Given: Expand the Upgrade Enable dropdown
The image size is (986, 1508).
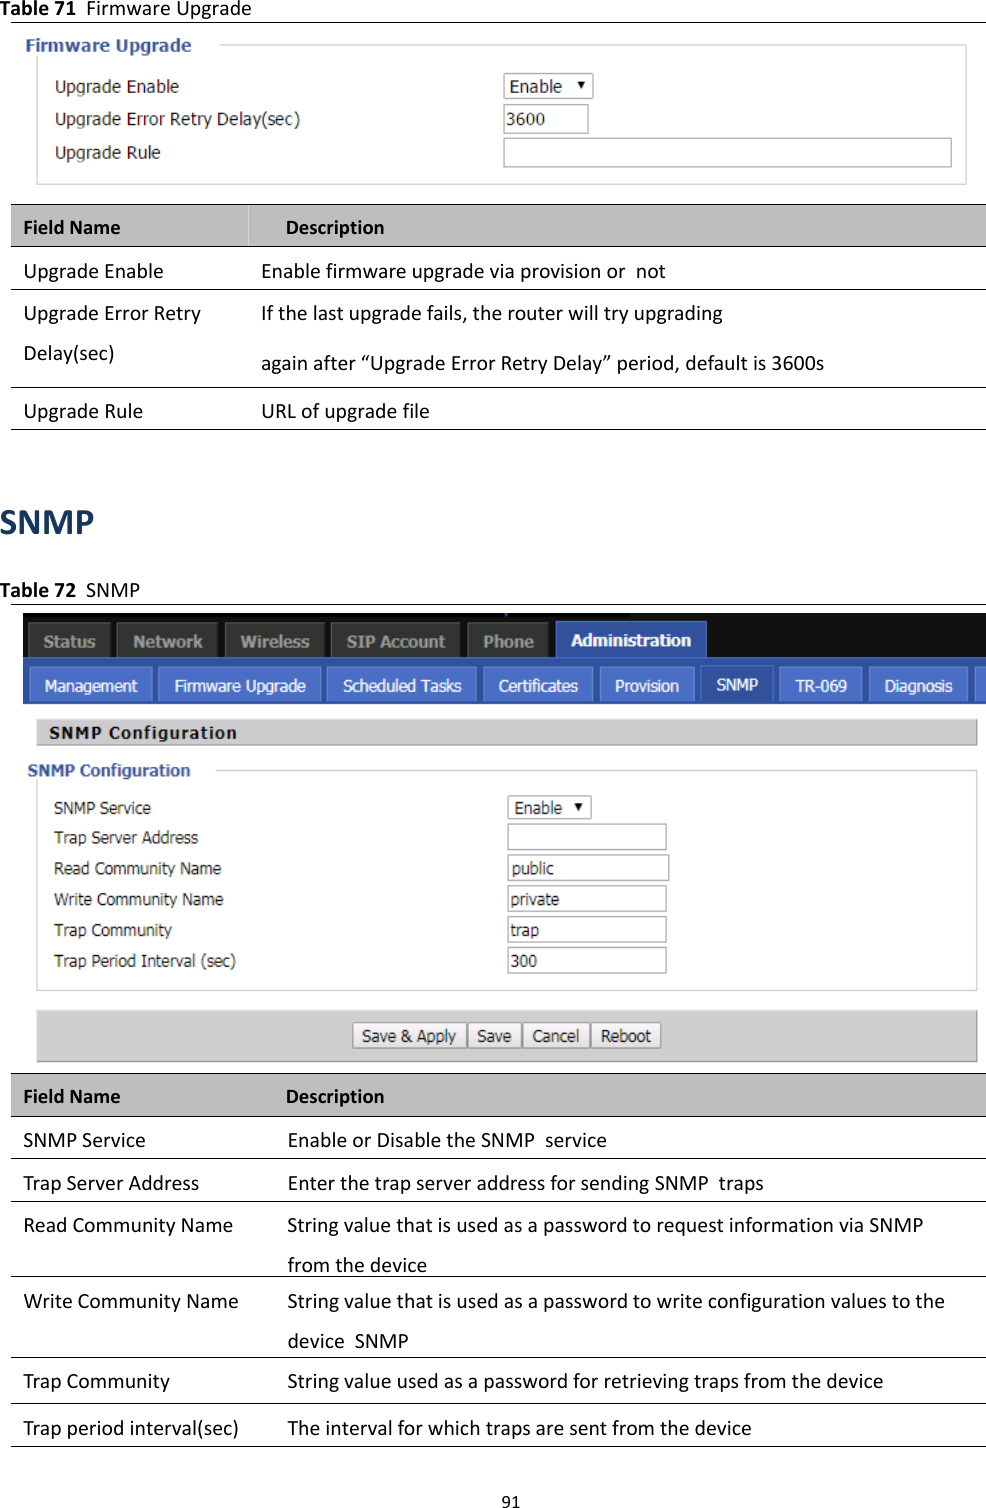Looking at the screenshot, I should (x=546, y=86).
